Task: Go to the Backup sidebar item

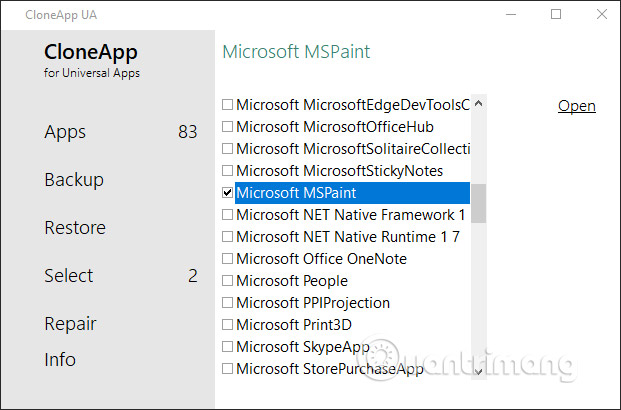Action: [x=74, y=180]
